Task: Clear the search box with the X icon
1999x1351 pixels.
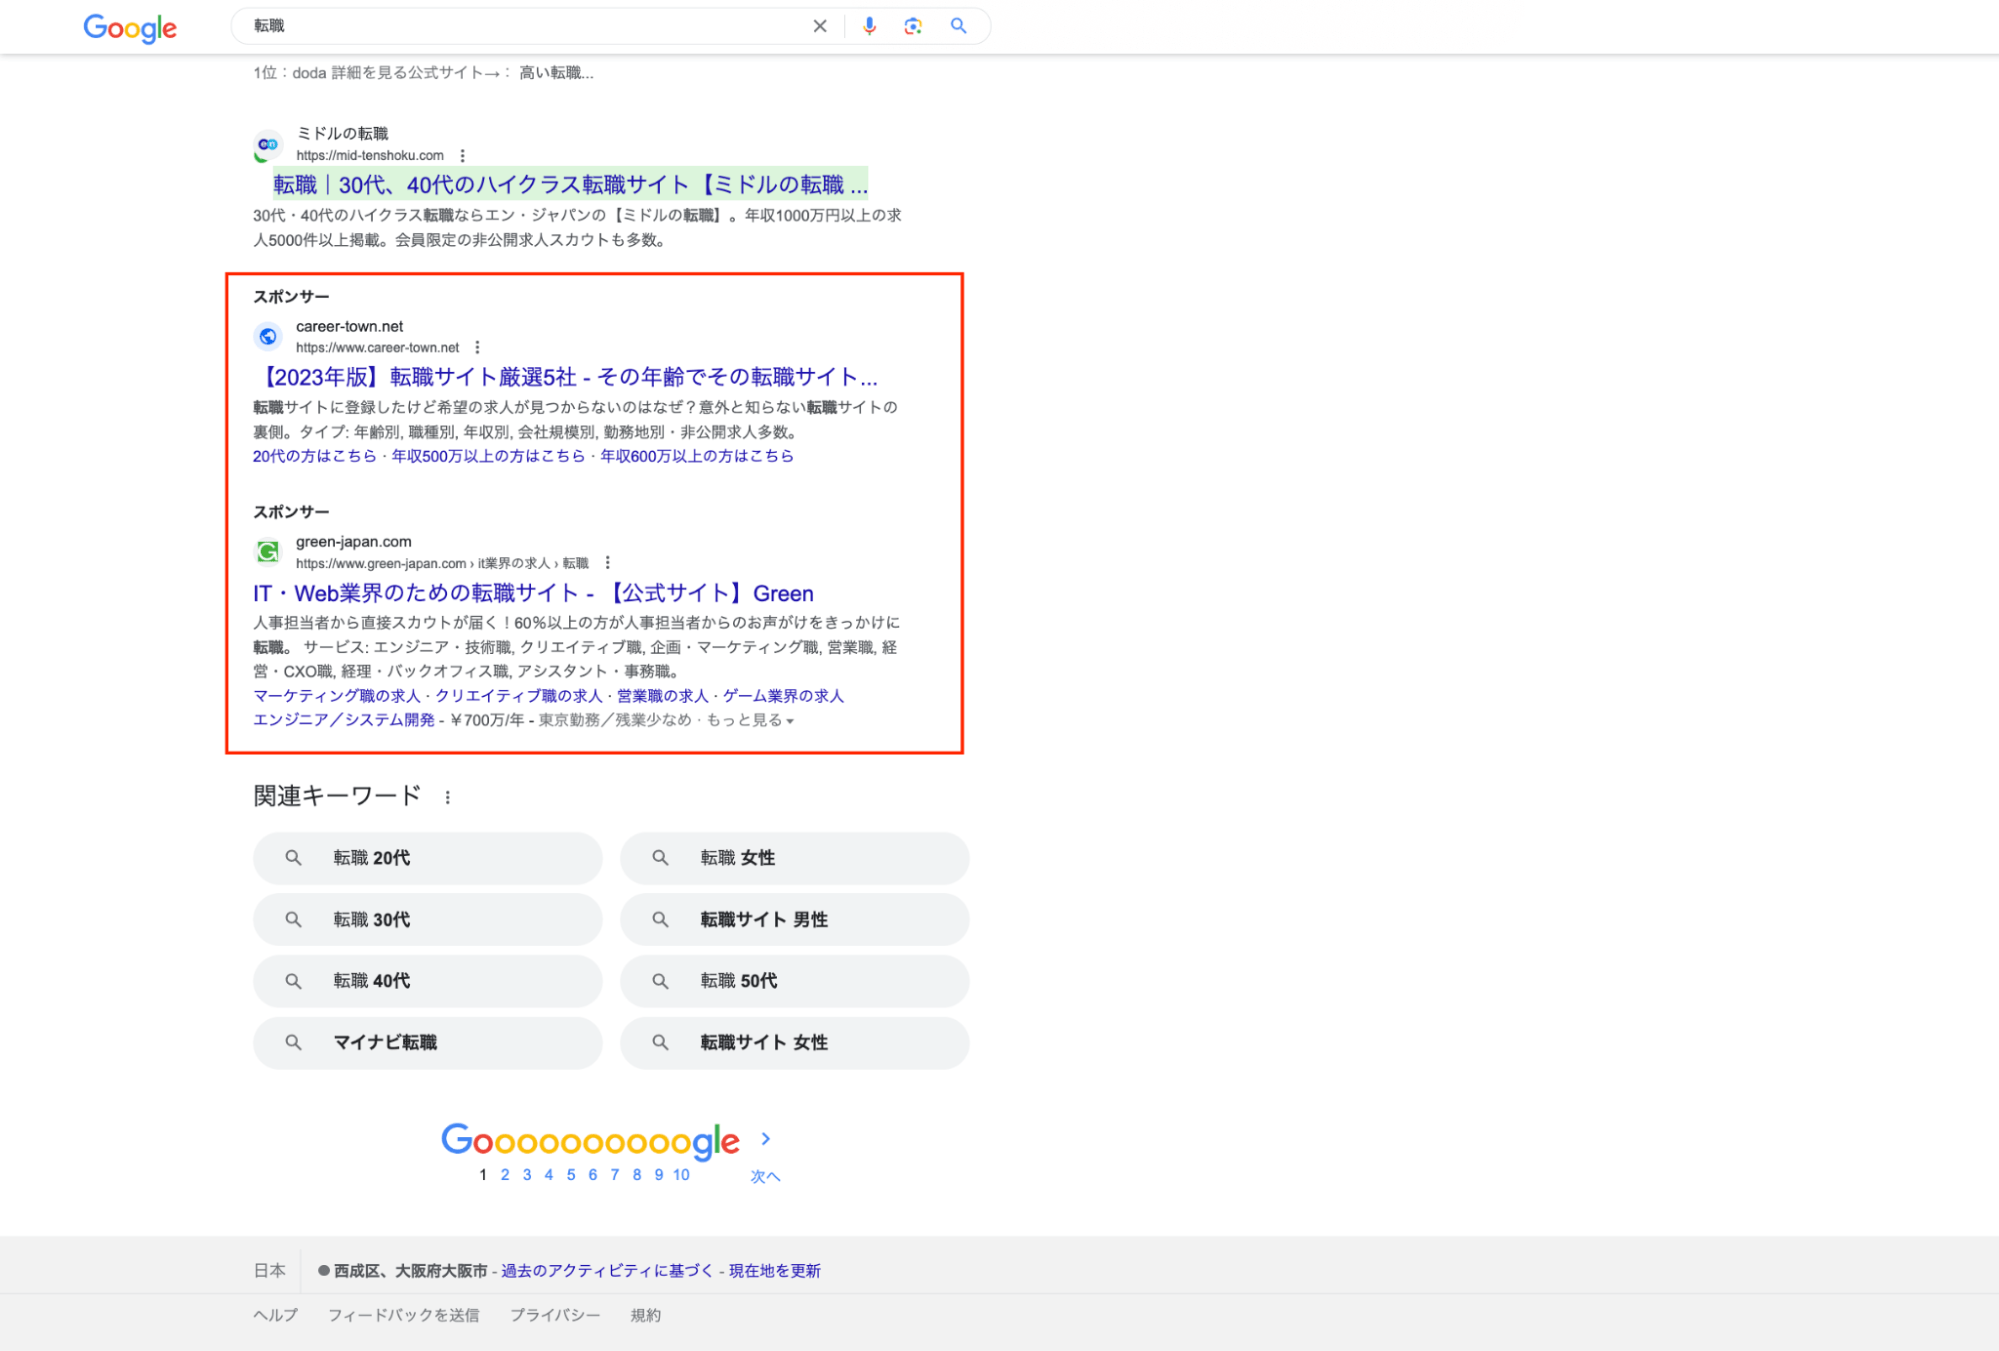Action: click(x=820, y=26)
